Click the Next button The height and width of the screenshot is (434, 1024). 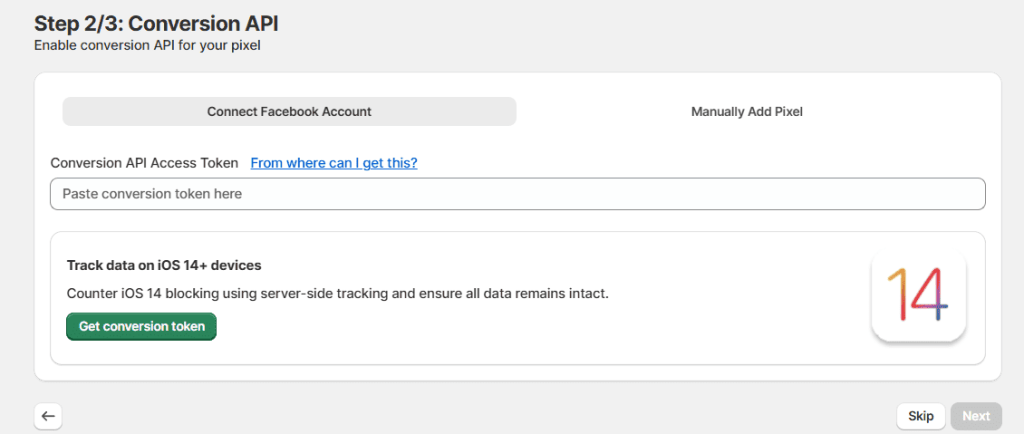[976, 416]
